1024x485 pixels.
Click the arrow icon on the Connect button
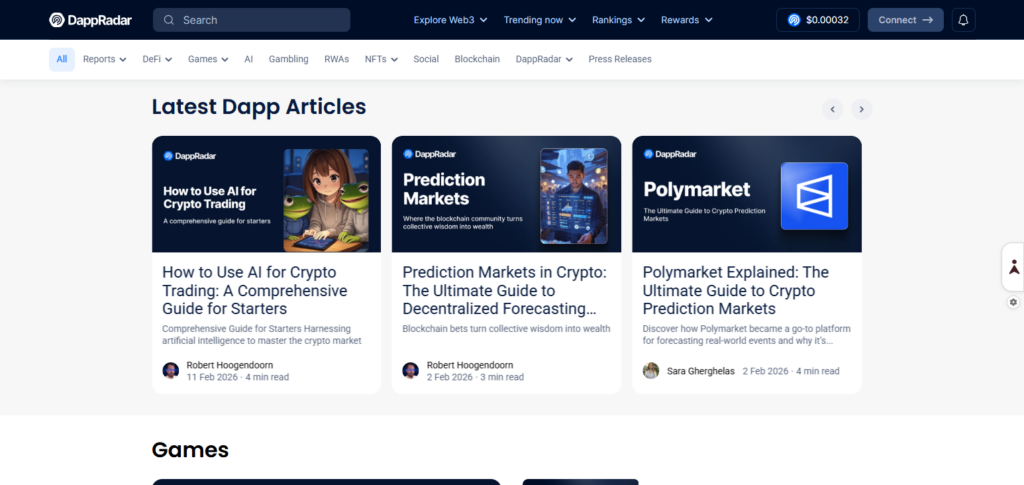[x=927, y=20]
